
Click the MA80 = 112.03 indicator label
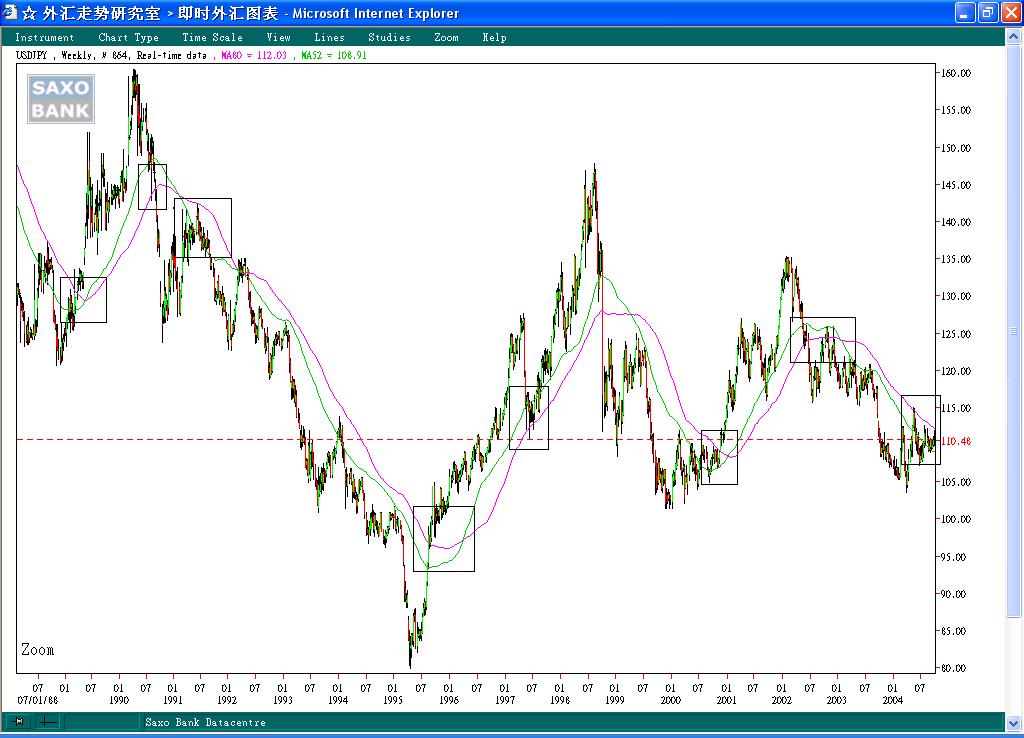254,56
